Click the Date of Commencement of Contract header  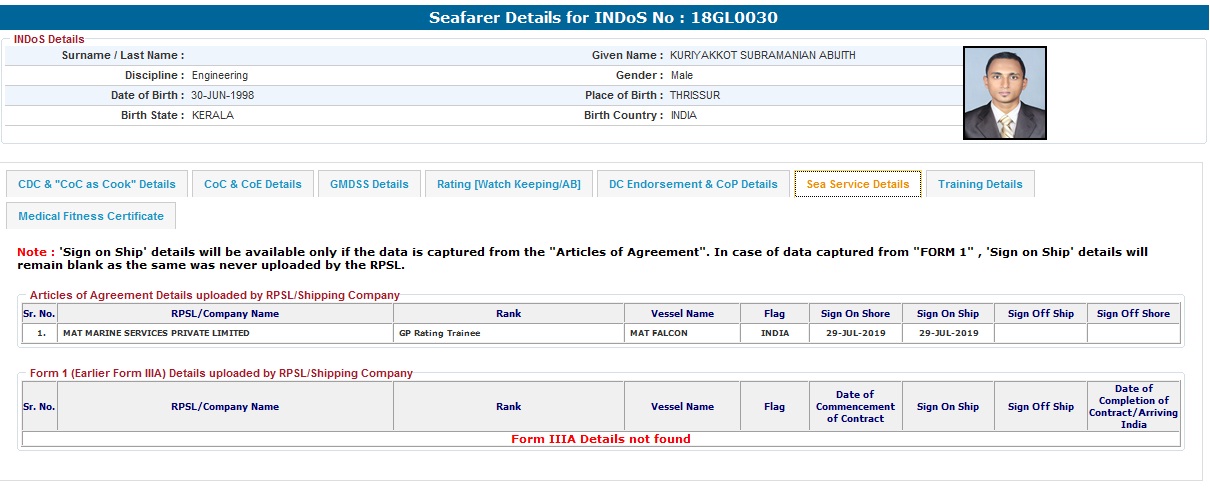(855, 407)
